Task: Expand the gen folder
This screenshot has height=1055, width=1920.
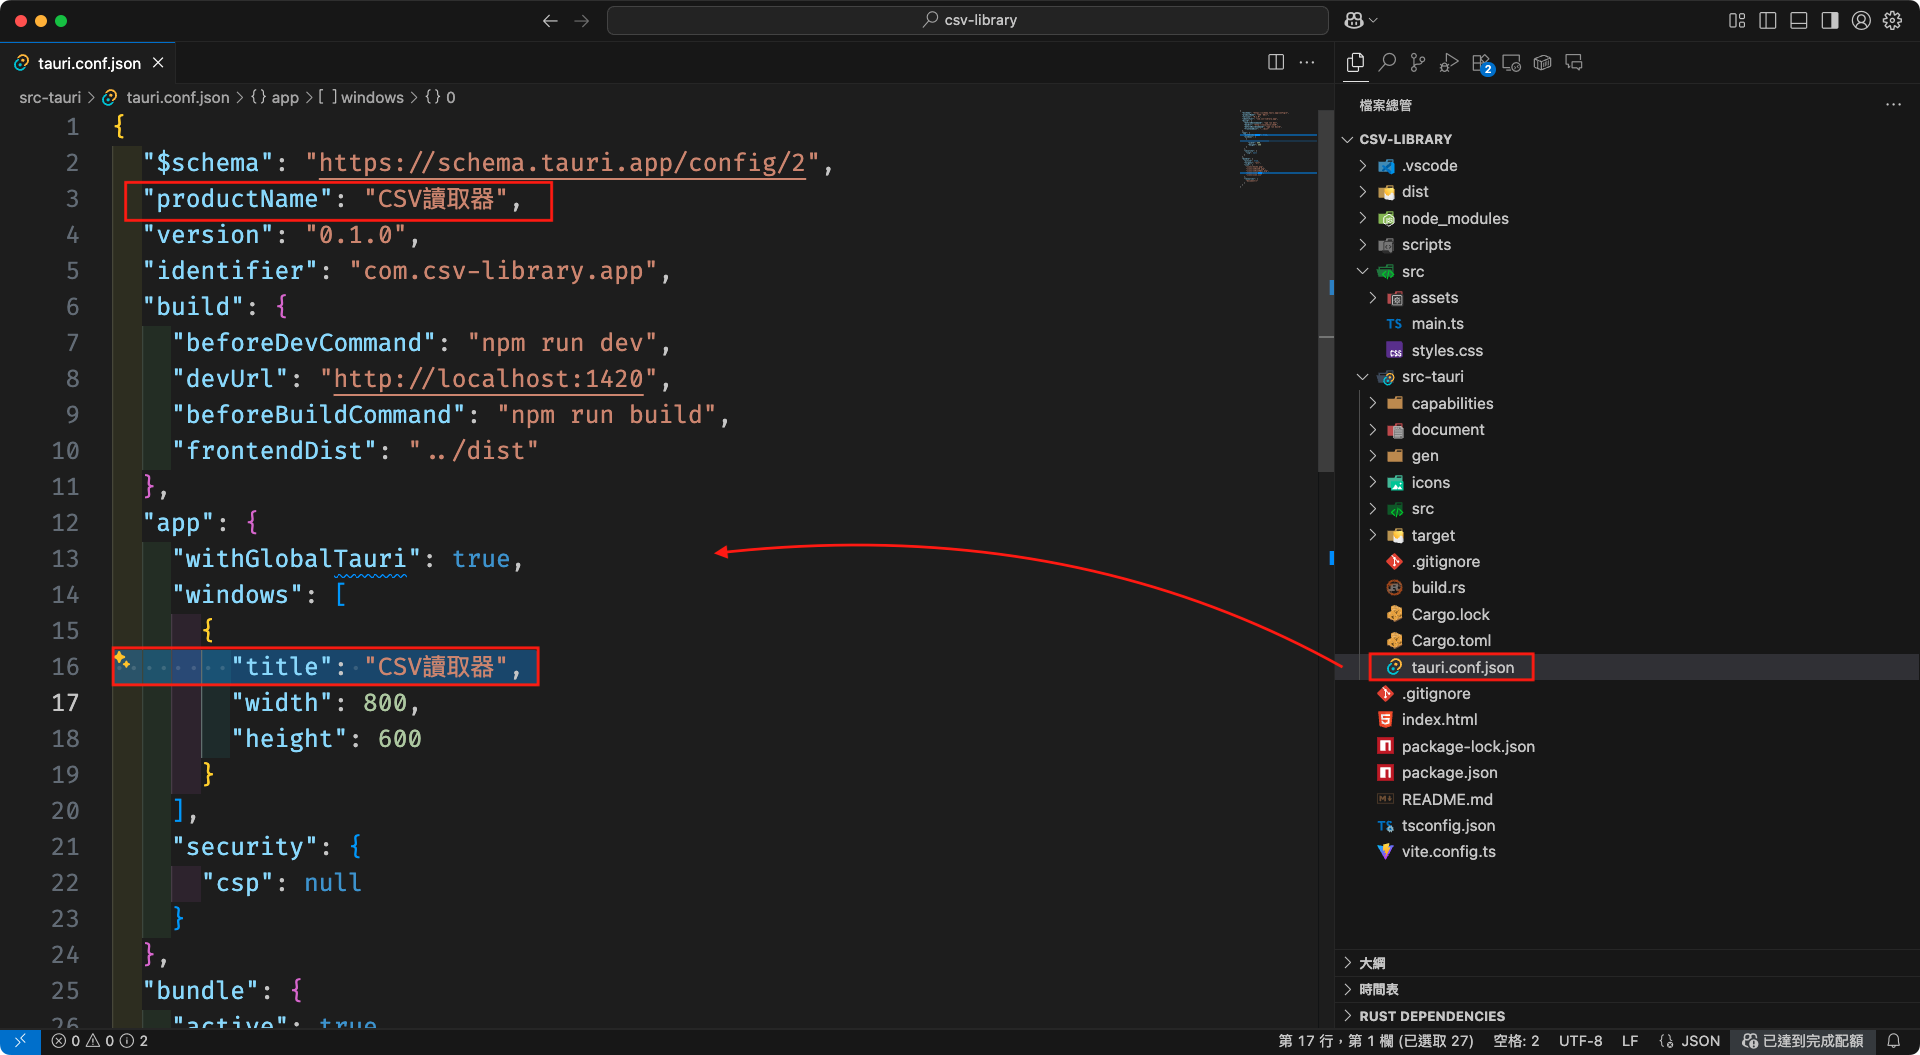Action: coord(1424,455)
